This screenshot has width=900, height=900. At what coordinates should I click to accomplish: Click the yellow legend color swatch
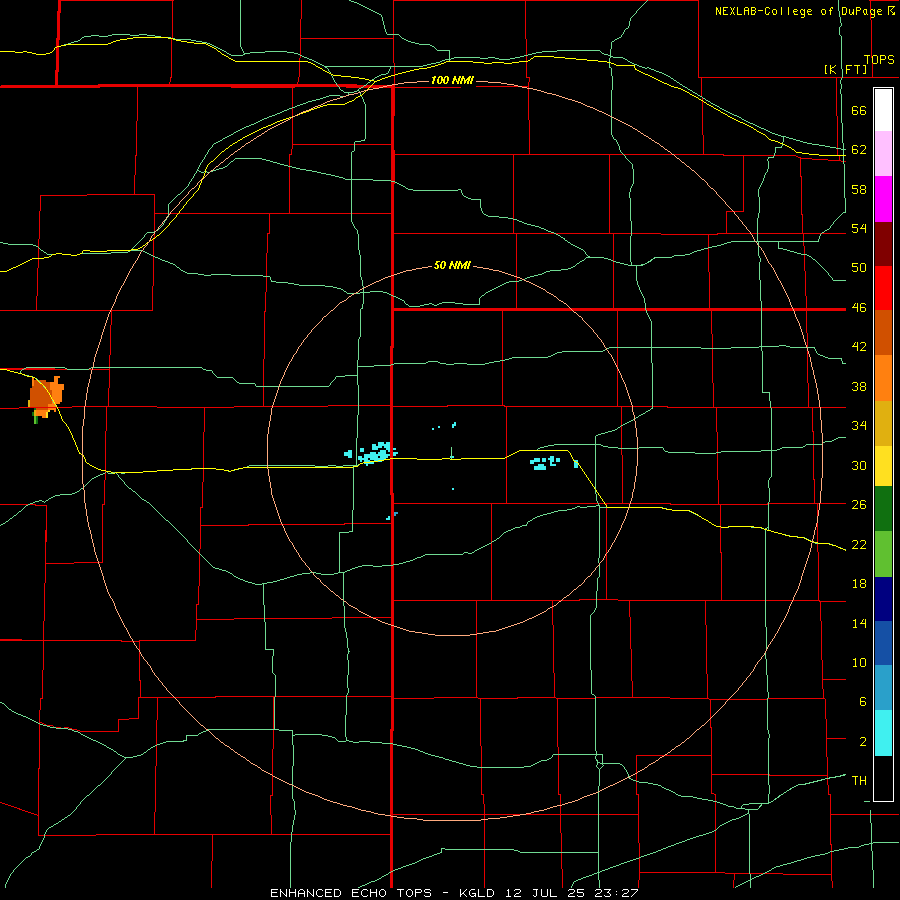883,466
